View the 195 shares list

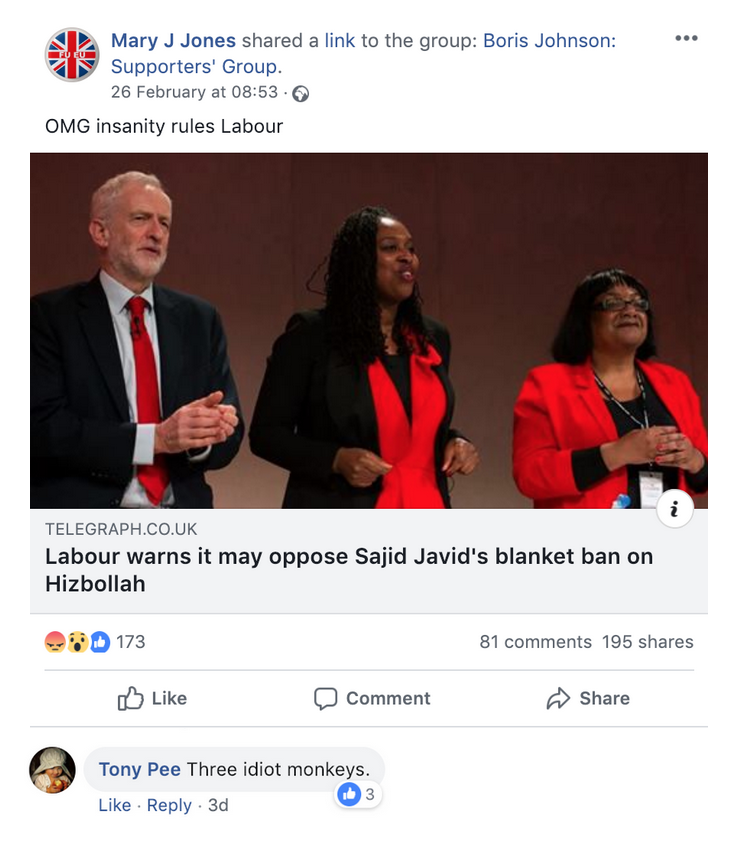pyautogui.click(x=648, y=642)
